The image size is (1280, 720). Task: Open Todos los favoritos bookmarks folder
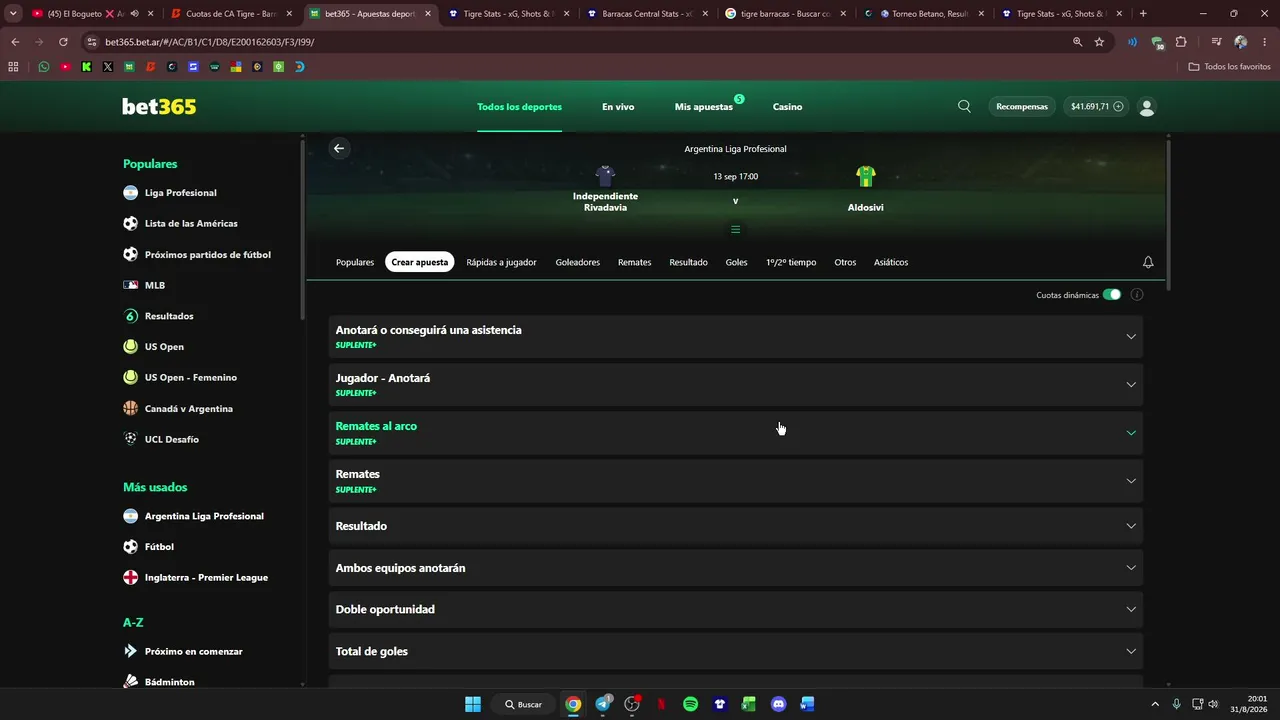tap(1229, 67)
